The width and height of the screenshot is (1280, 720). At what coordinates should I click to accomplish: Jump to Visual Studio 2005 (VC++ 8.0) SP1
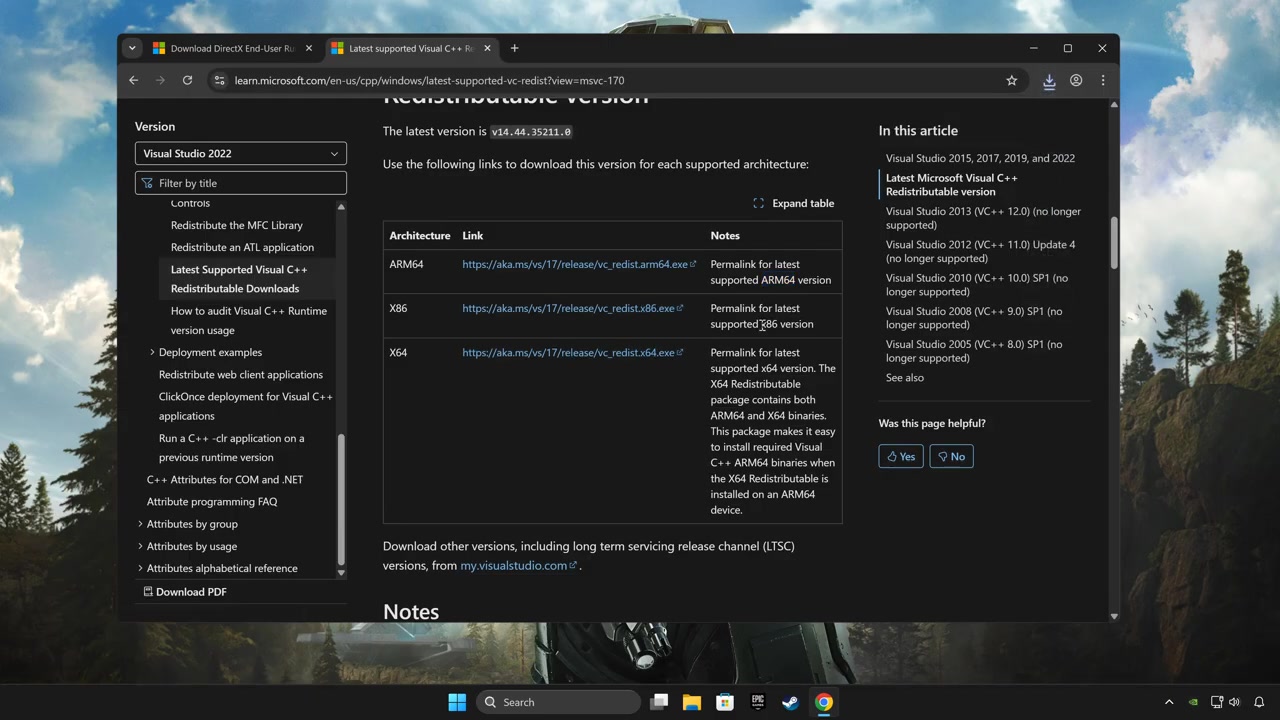point(974,351)
